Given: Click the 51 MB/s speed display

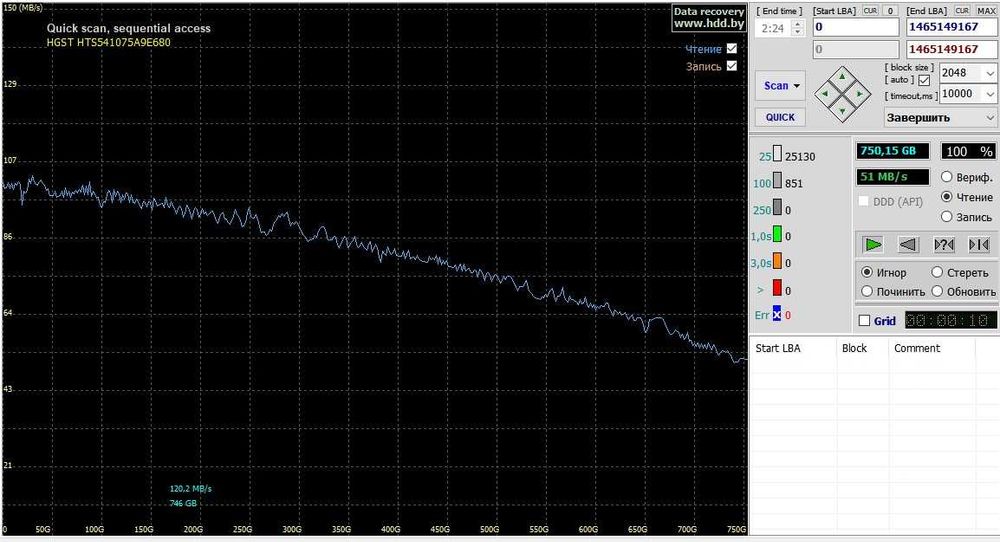Looking at the screenshot, I should 892,177.
